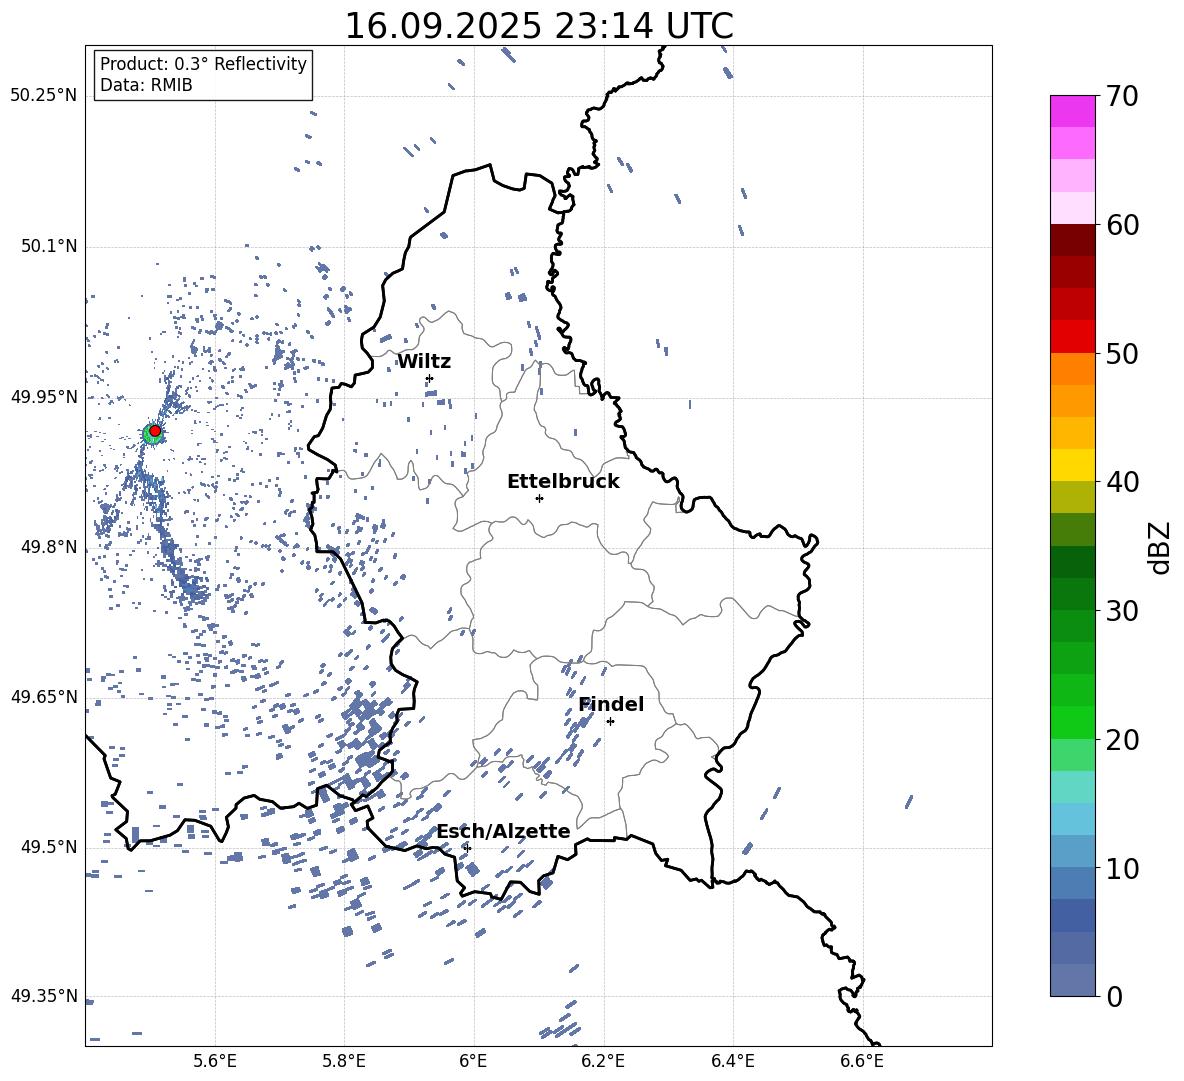Pick the orange colorbar swatch below 50

(1073, 369)
